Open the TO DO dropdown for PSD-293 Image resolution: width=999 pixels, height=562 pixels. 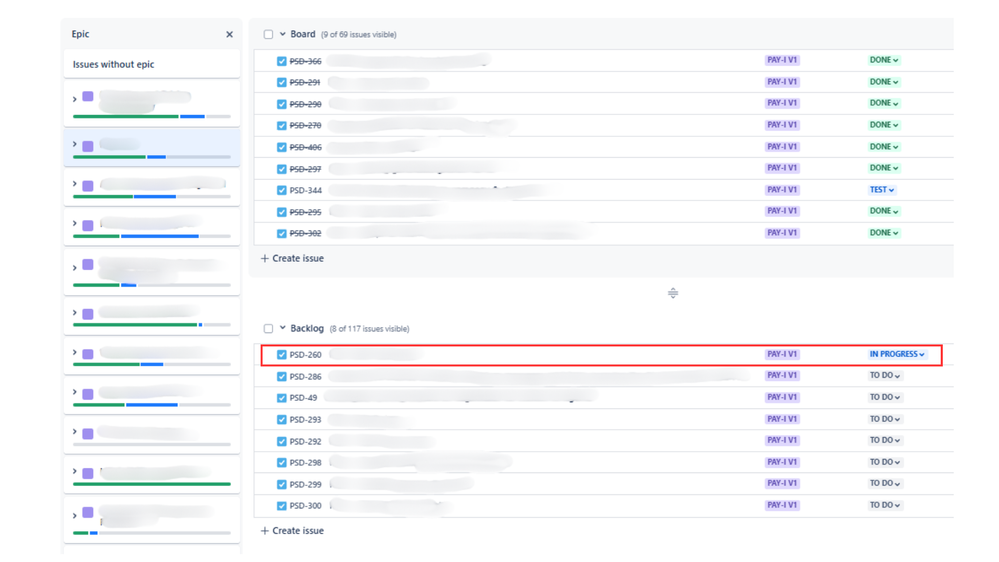(885, 419)
